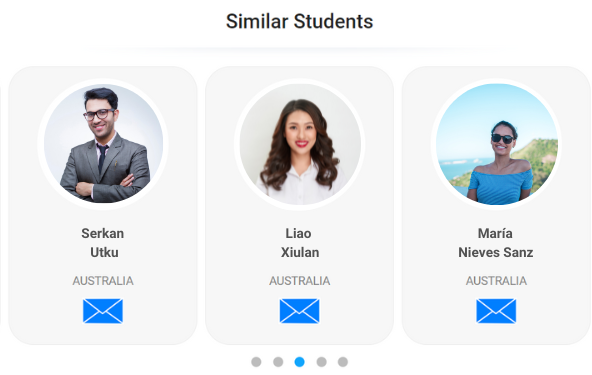Click Liao Xiulan's blue mail icon
The width and height of the screenshot is (592, 375).
(x=299, y=311)
